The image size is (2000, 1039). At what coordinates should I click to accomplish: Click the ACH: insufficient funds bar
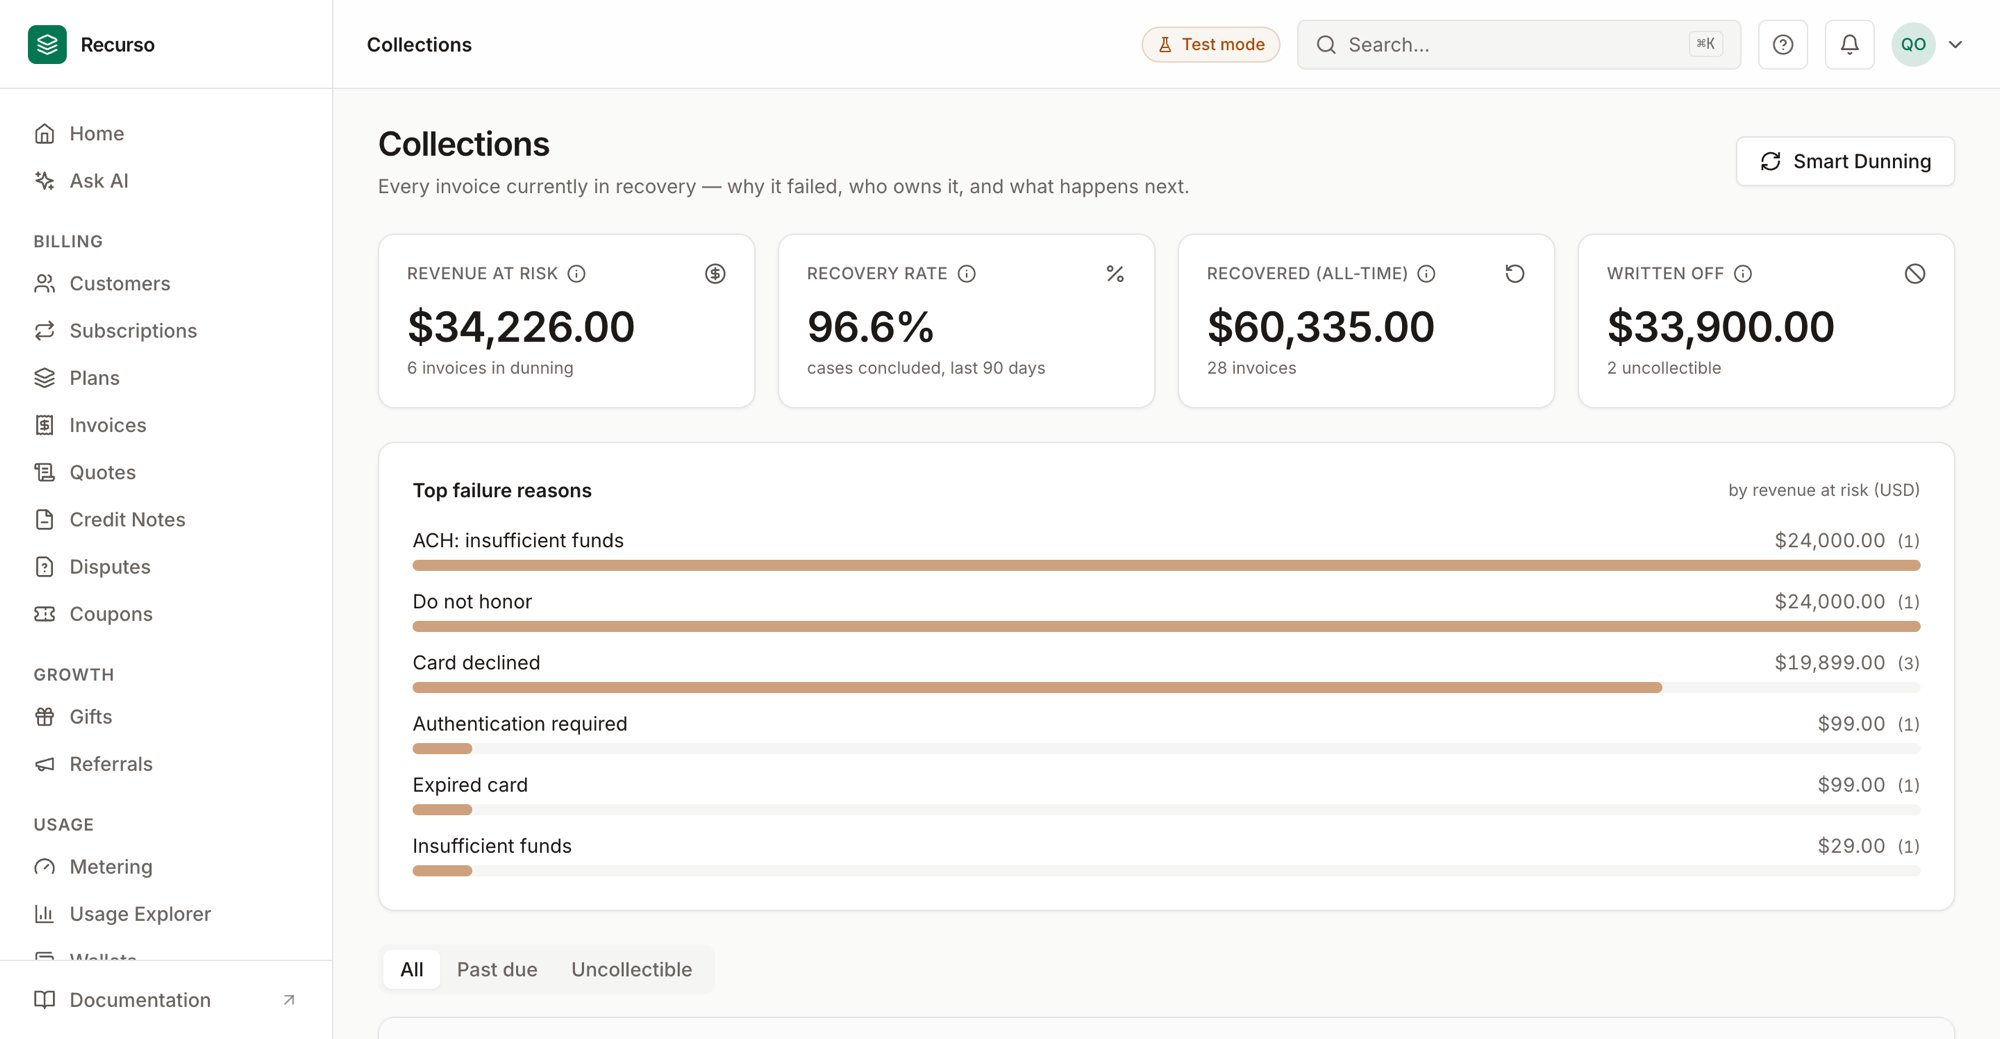coord(1166,565)
